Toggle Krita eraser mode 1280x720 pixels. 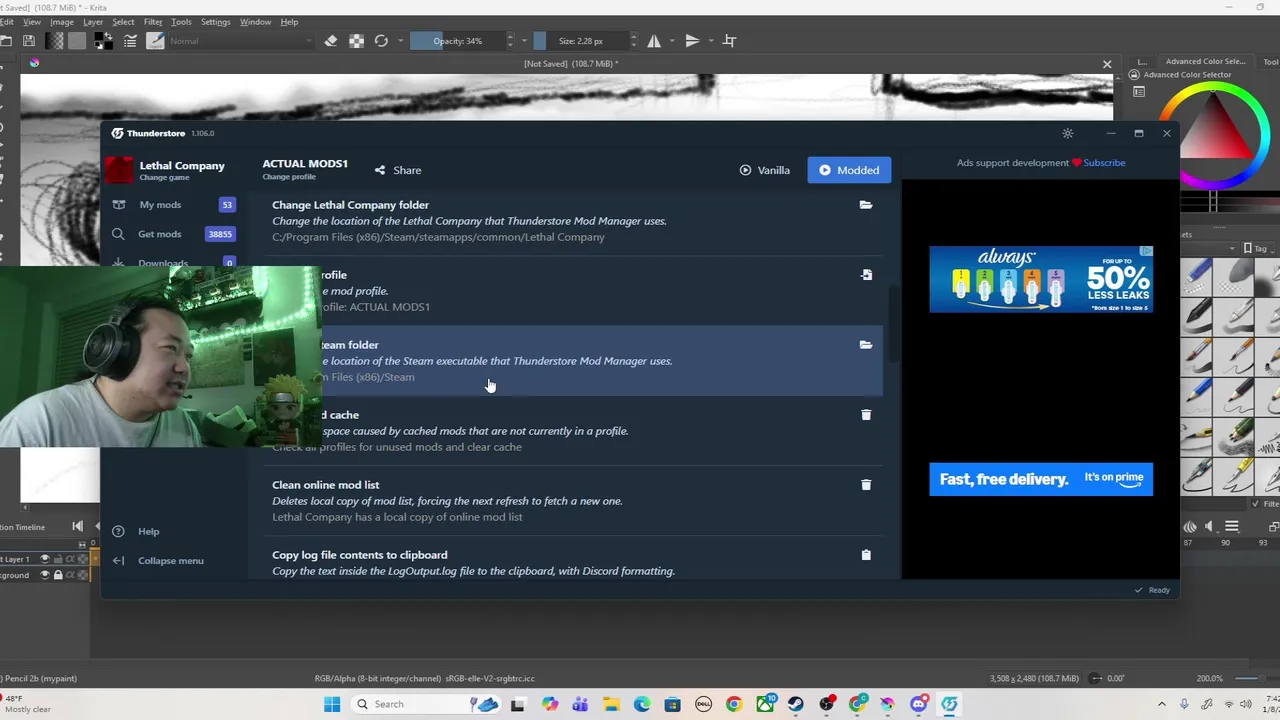coord(331,41)
